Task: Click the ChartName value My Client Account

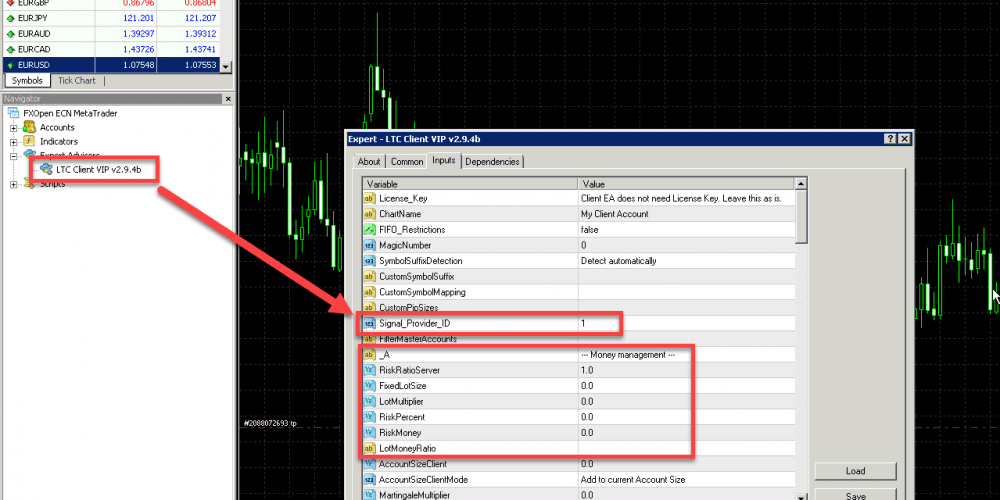Action: pos(615,214)
